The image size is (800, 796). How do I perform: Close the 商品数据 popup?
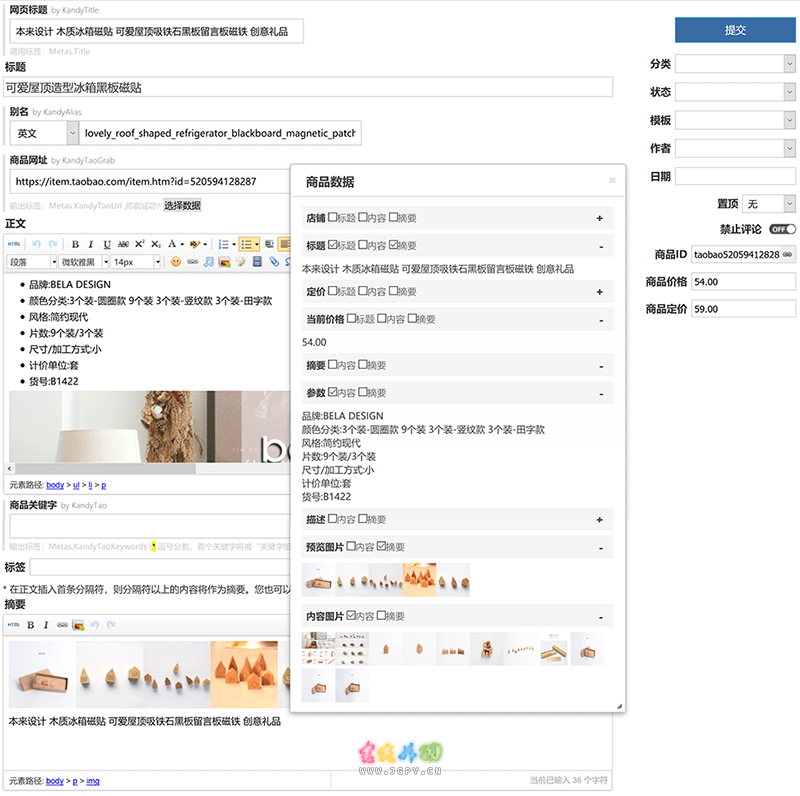(612, 180)
